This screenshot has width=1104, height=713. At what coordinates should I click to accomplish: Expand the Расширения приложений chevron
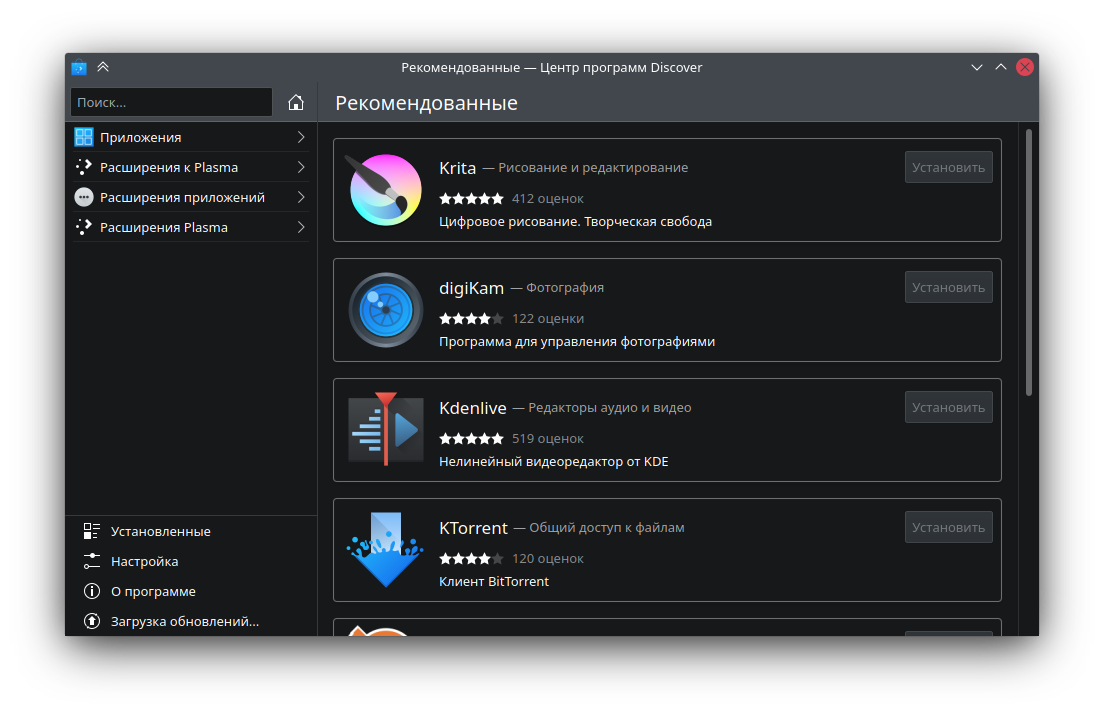point(301,197)
